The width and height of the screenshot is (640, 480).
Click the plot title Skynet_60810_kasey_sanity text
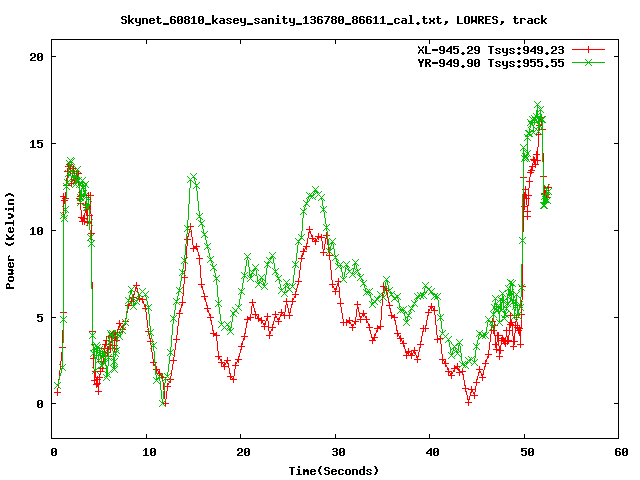[x=333, y=20]
